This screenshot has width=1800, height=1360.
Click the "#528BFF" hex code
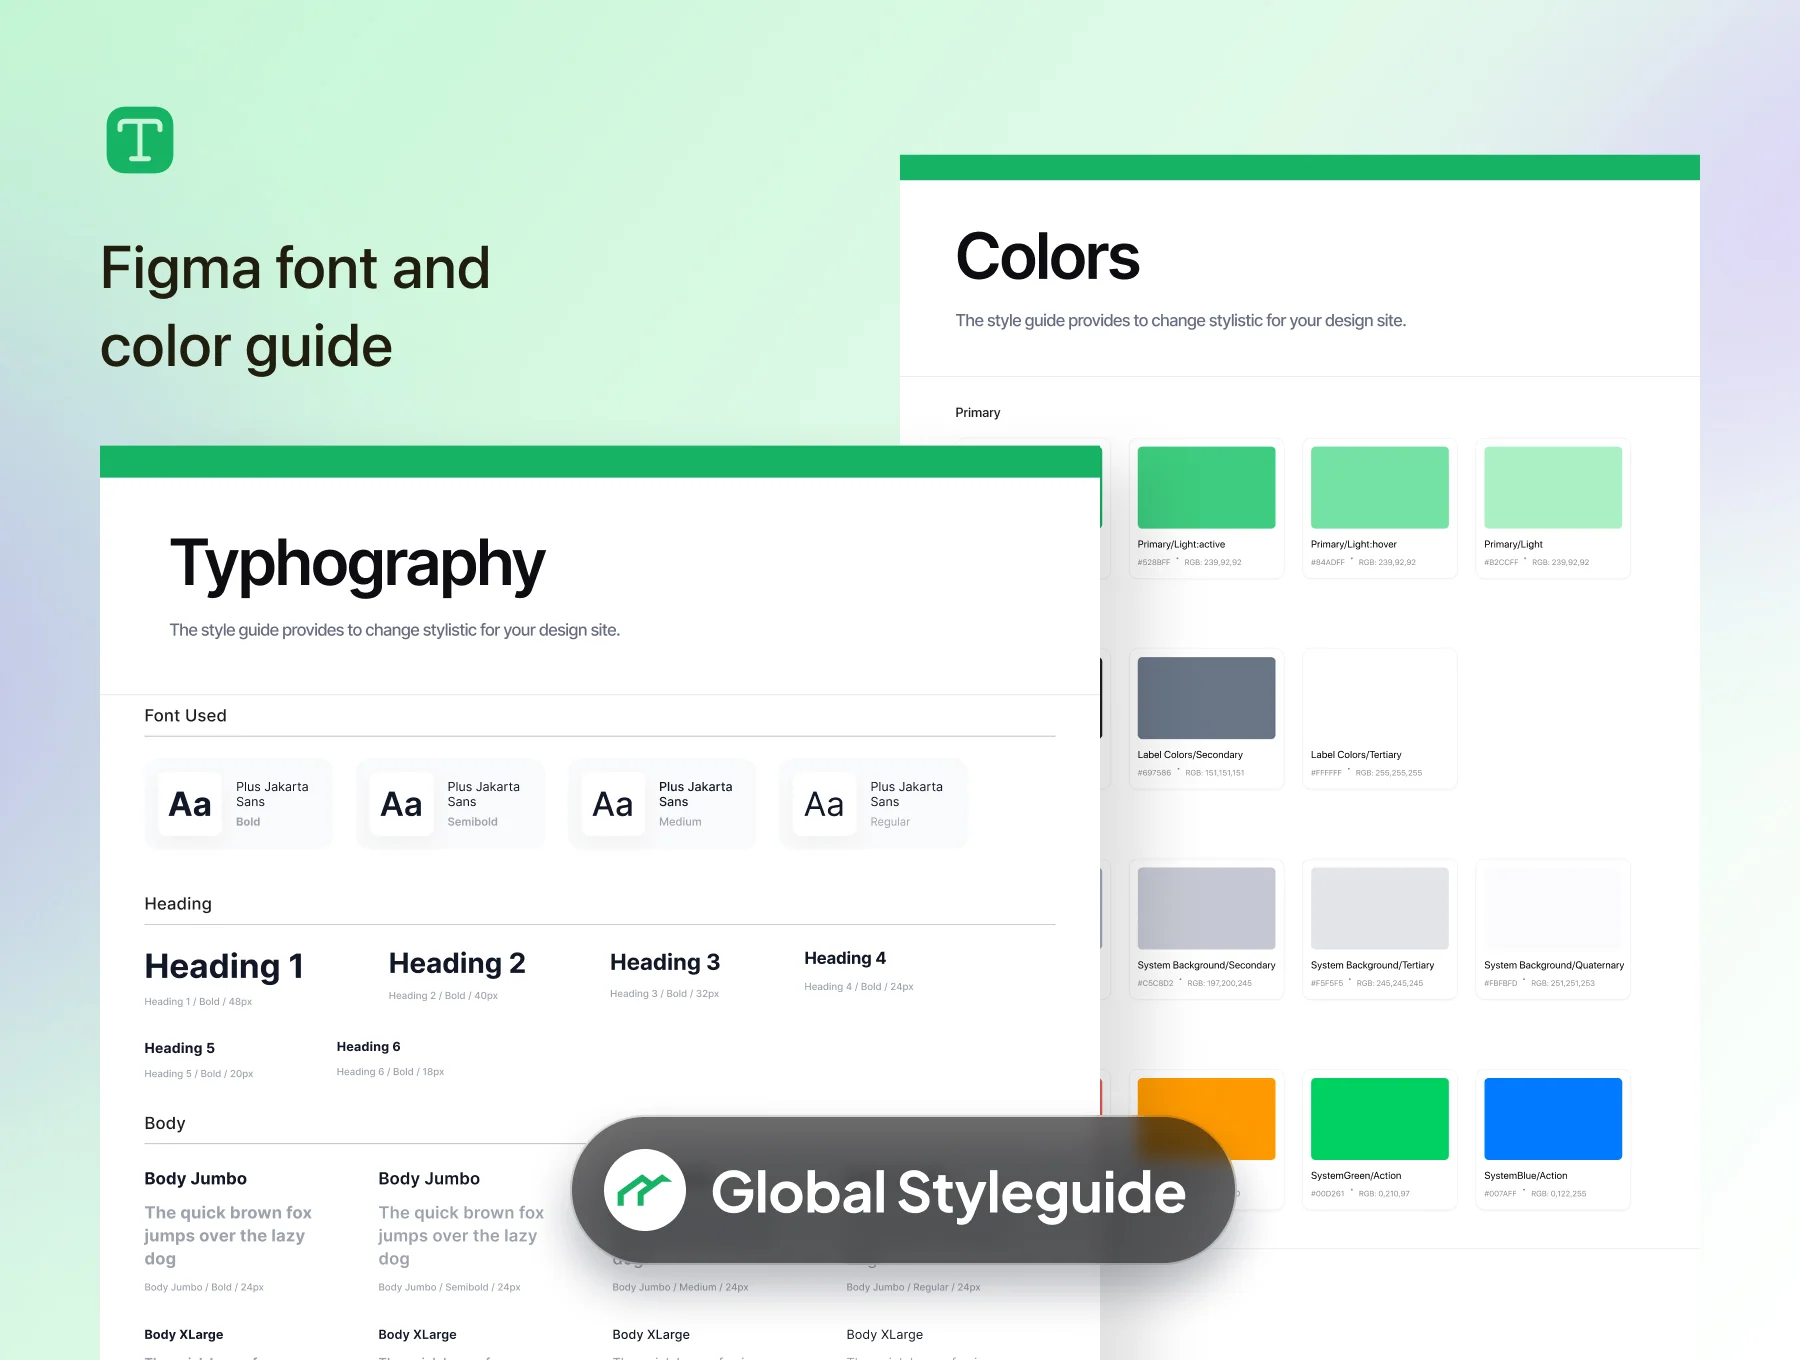click(1153, 562)
